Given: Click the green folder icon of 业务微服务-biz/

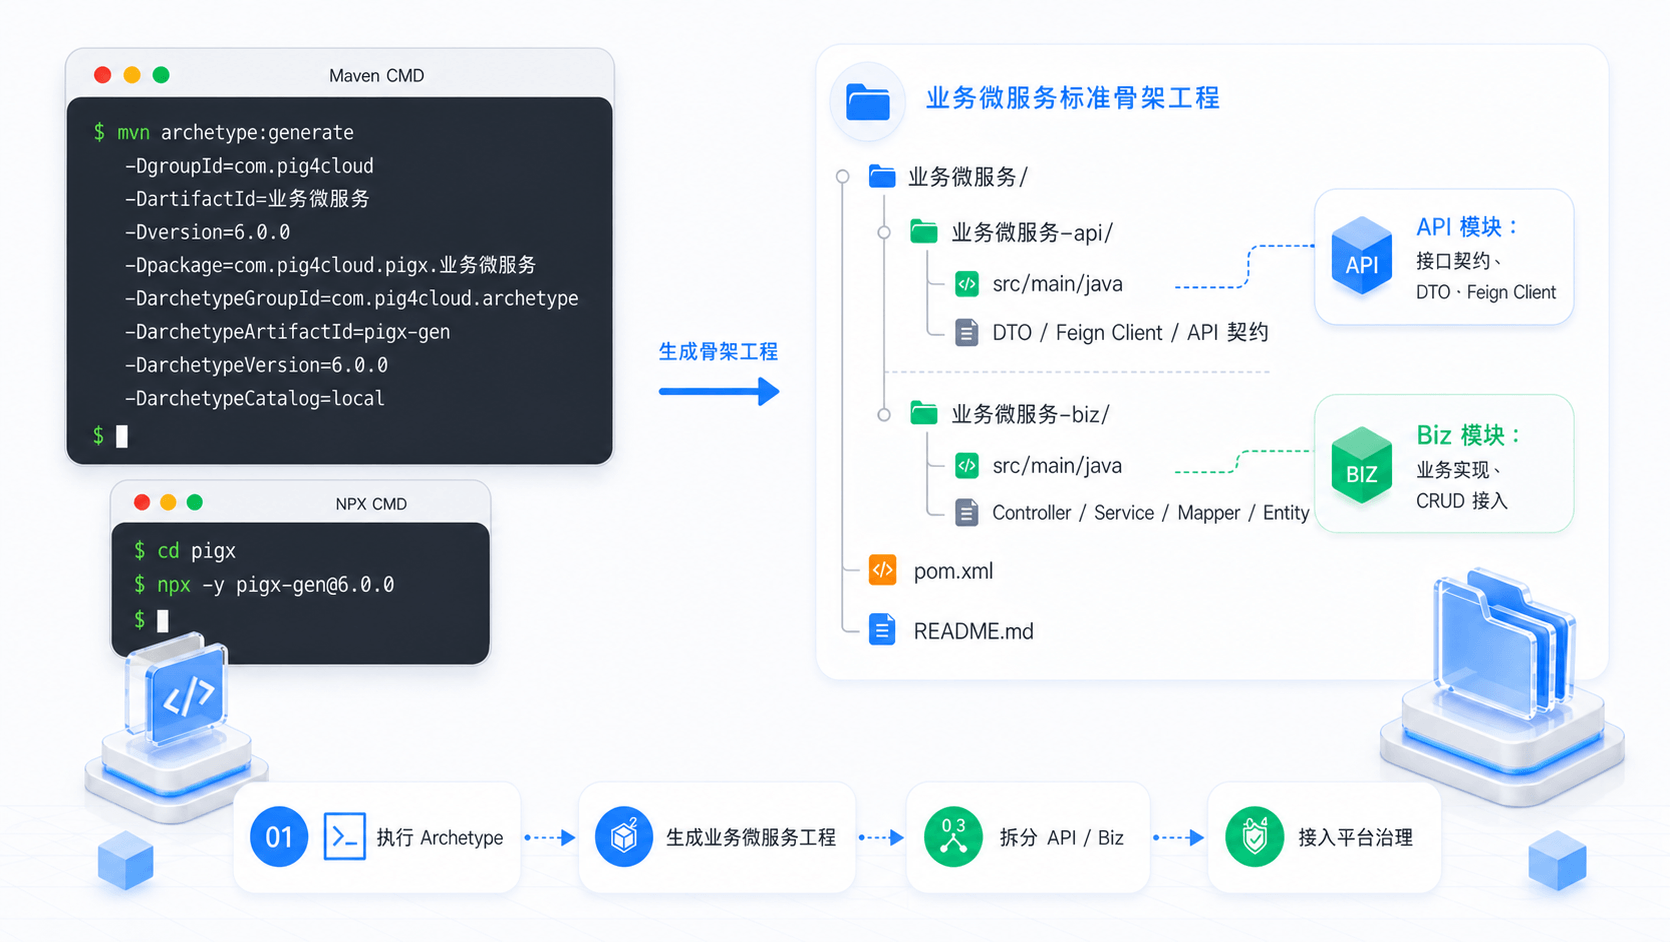Looking at the screenshot, I should 924,413.
